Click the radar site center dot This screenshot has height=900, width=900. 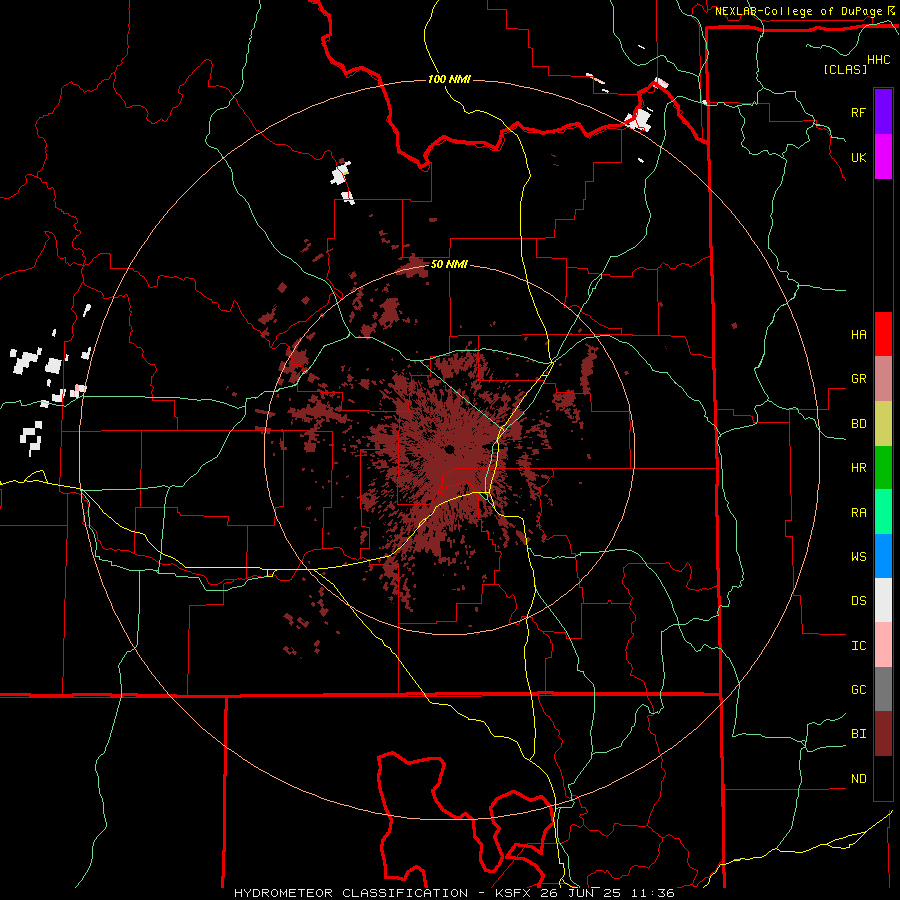click(449, 449)
